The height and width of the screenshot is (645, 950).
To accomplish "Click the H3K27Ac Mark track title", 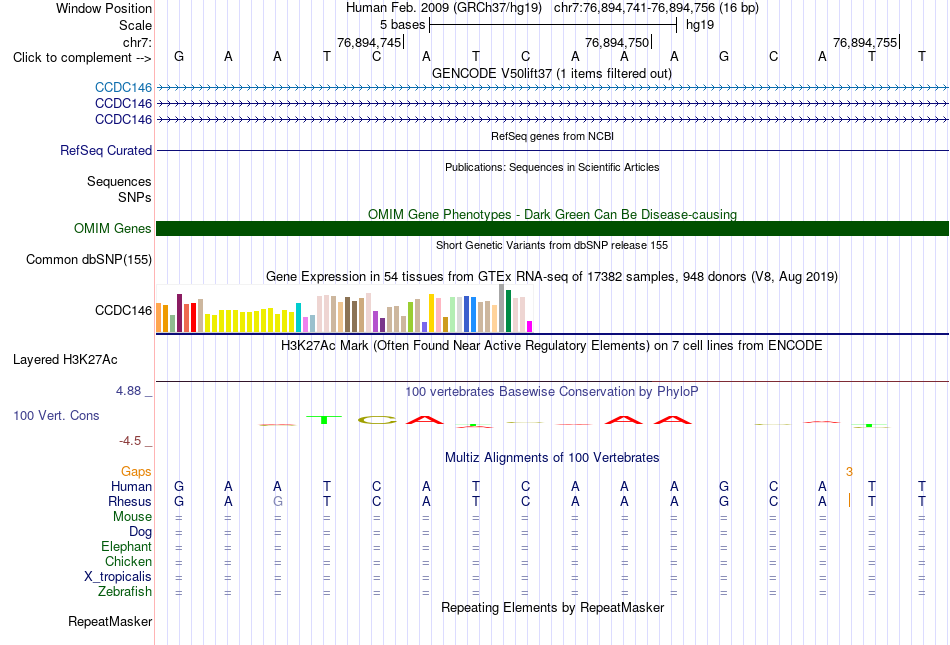I will click(x=552, y=346).
